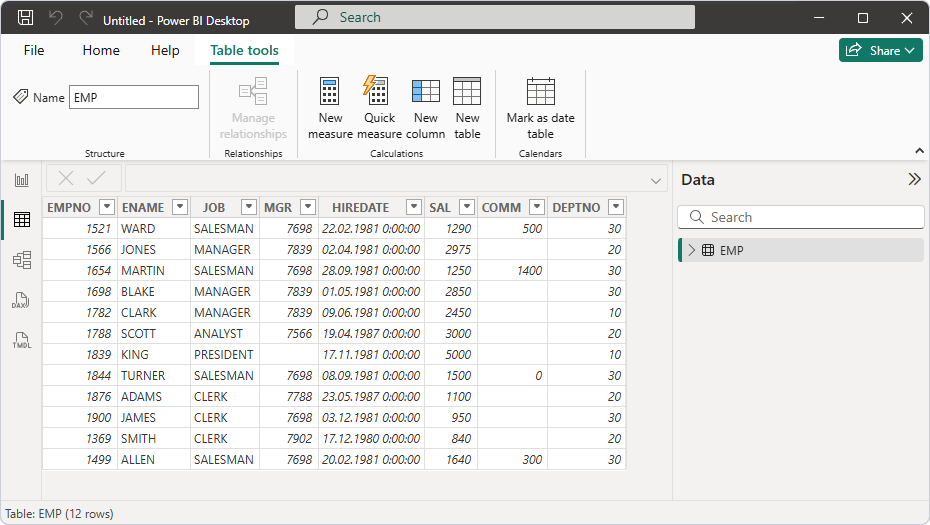The height and width of the screenshot is (525, 930).
Task: Click the tag icon beside Name
Action: [x=21, y=97]
